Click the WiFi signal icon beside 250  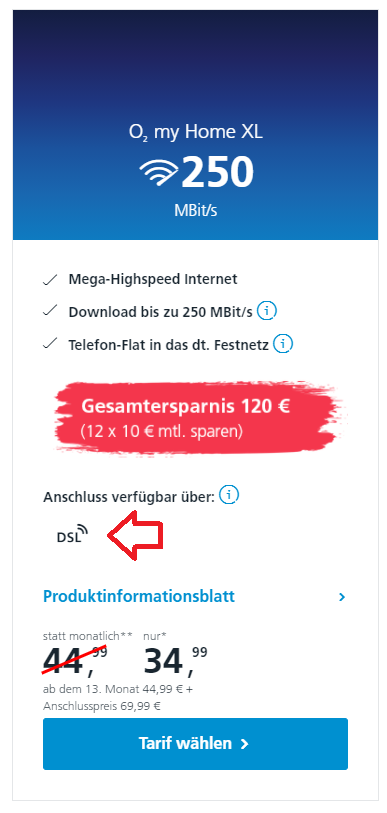pyautogui.click(x=158, y=172)
